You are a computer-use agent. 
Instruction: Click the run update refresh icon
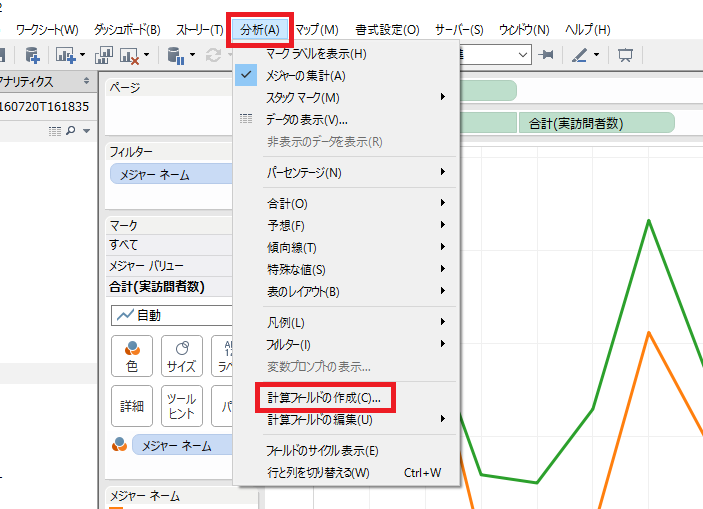(213, 55)
